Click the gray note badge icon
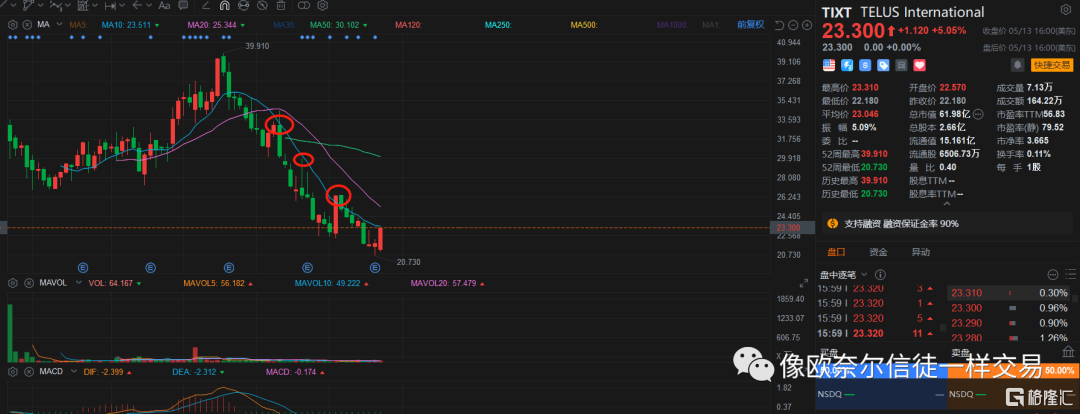Viewport: 1080px width, 414px height. point(900,65)
